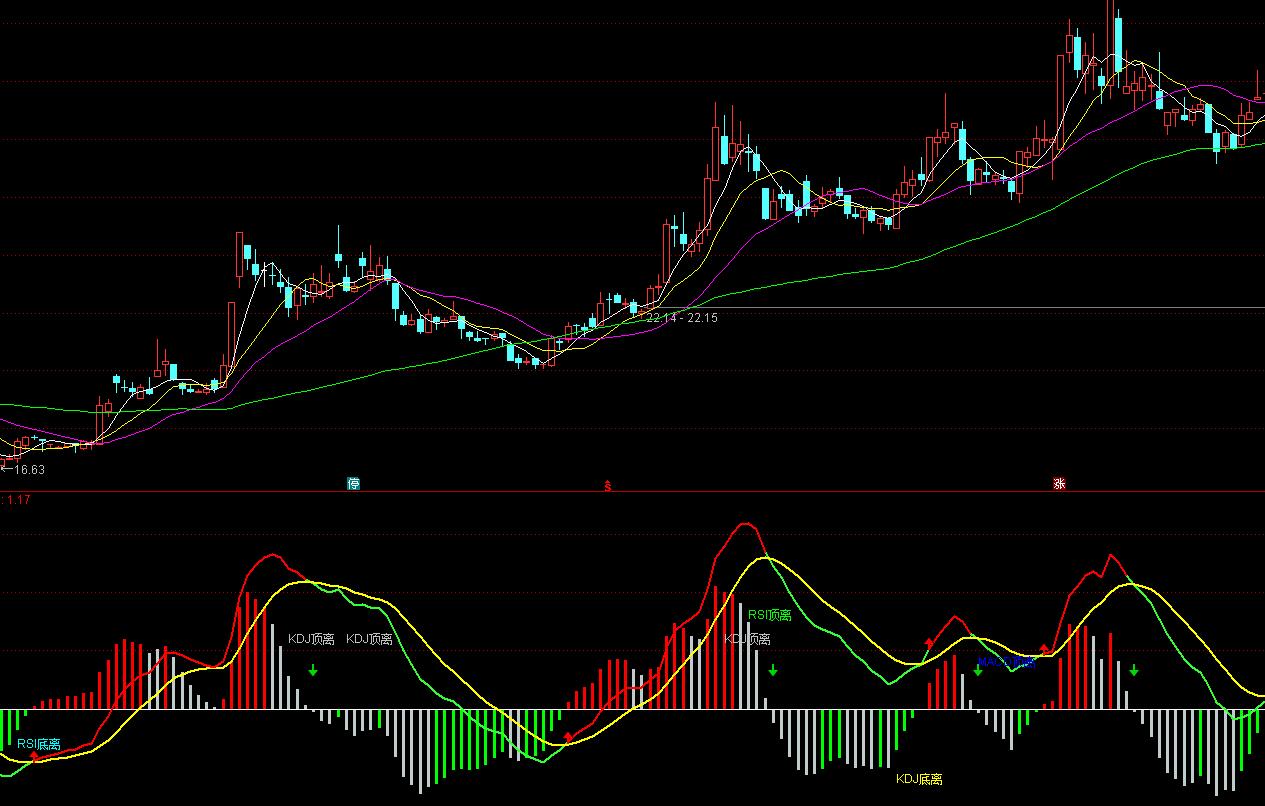Click the red 涨 limit-up marker

point(1059,484)
